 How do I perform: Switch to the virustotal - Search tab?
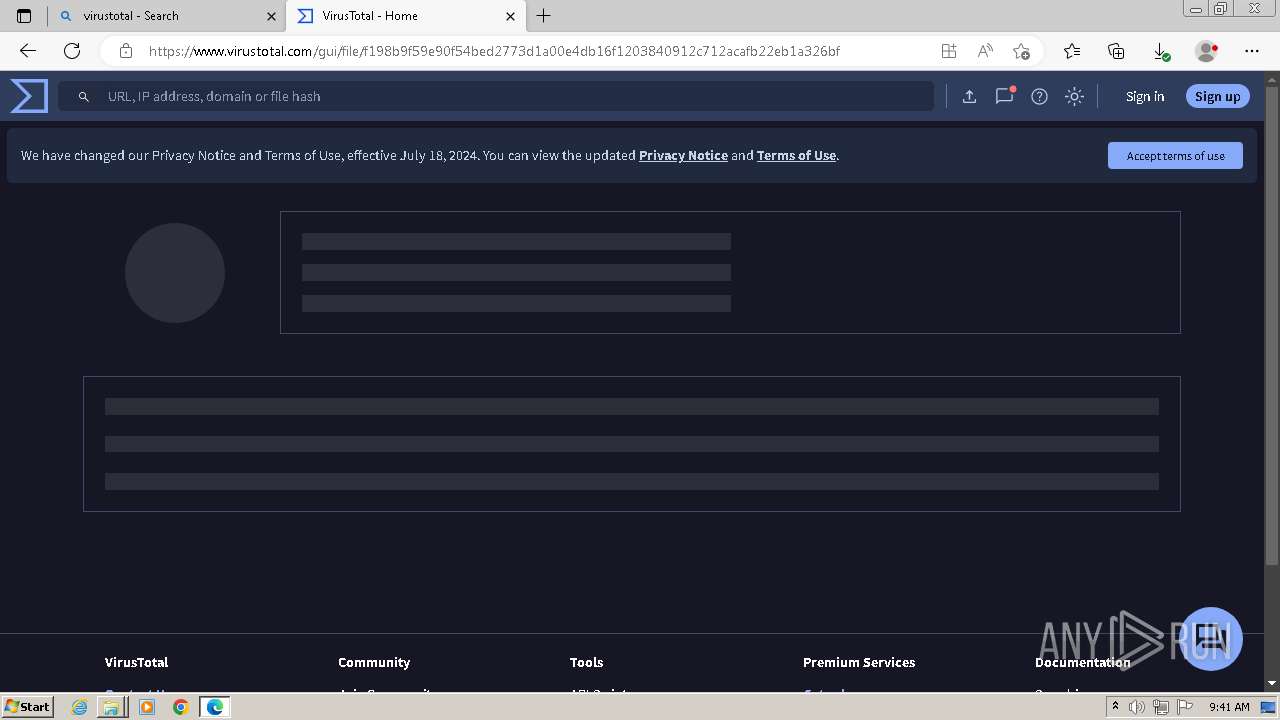165,16
